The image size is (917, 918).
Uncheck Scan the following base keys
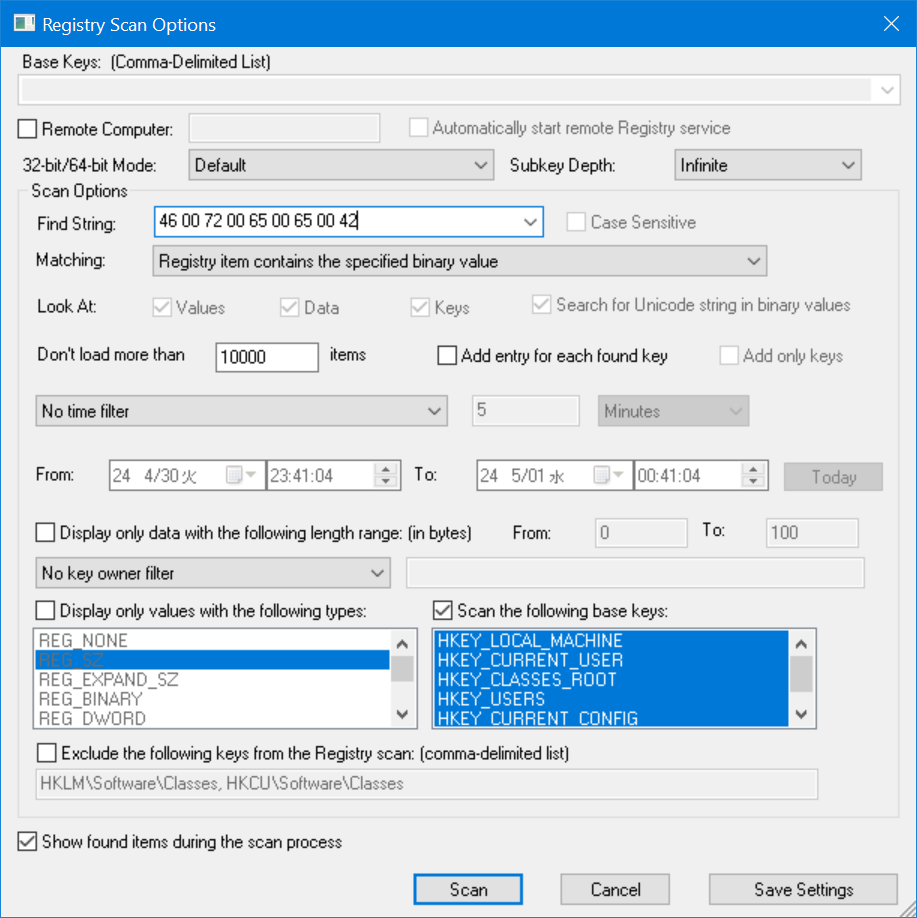[x=443, y=610]
